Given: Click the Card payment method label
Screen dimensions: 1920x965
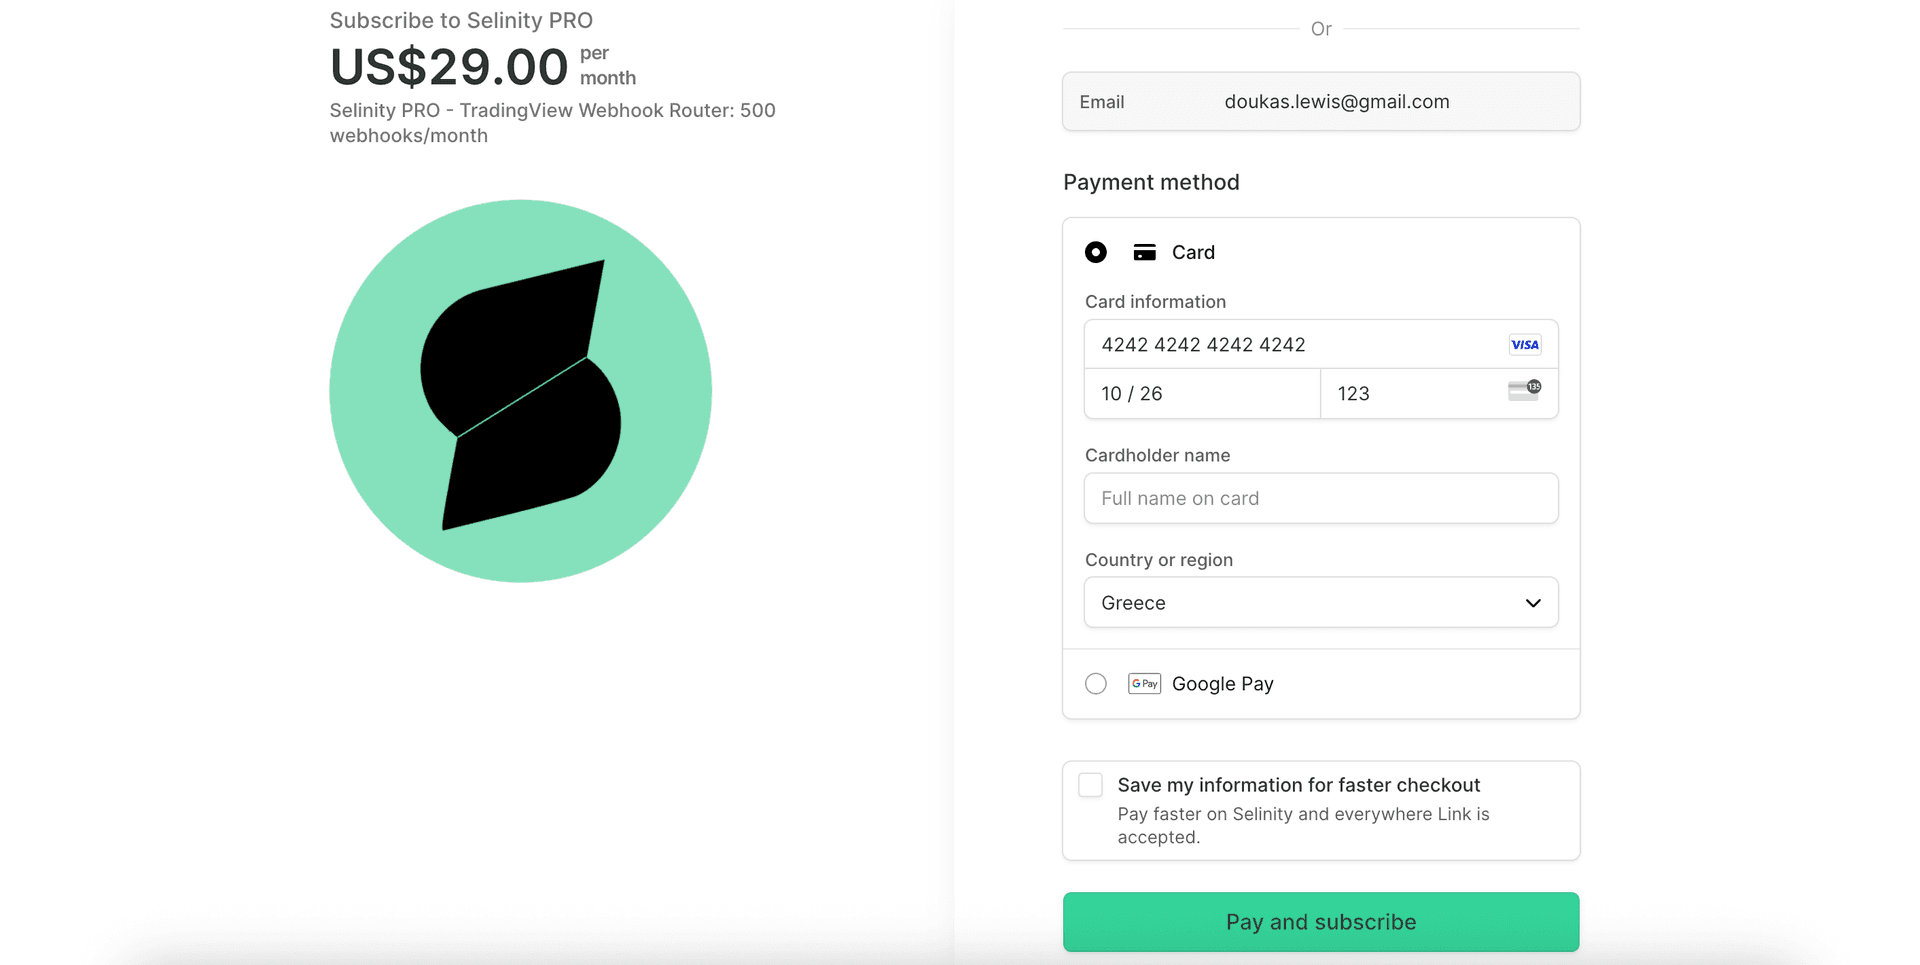Looking at the screenshot, I should (x=1193, y=253).
